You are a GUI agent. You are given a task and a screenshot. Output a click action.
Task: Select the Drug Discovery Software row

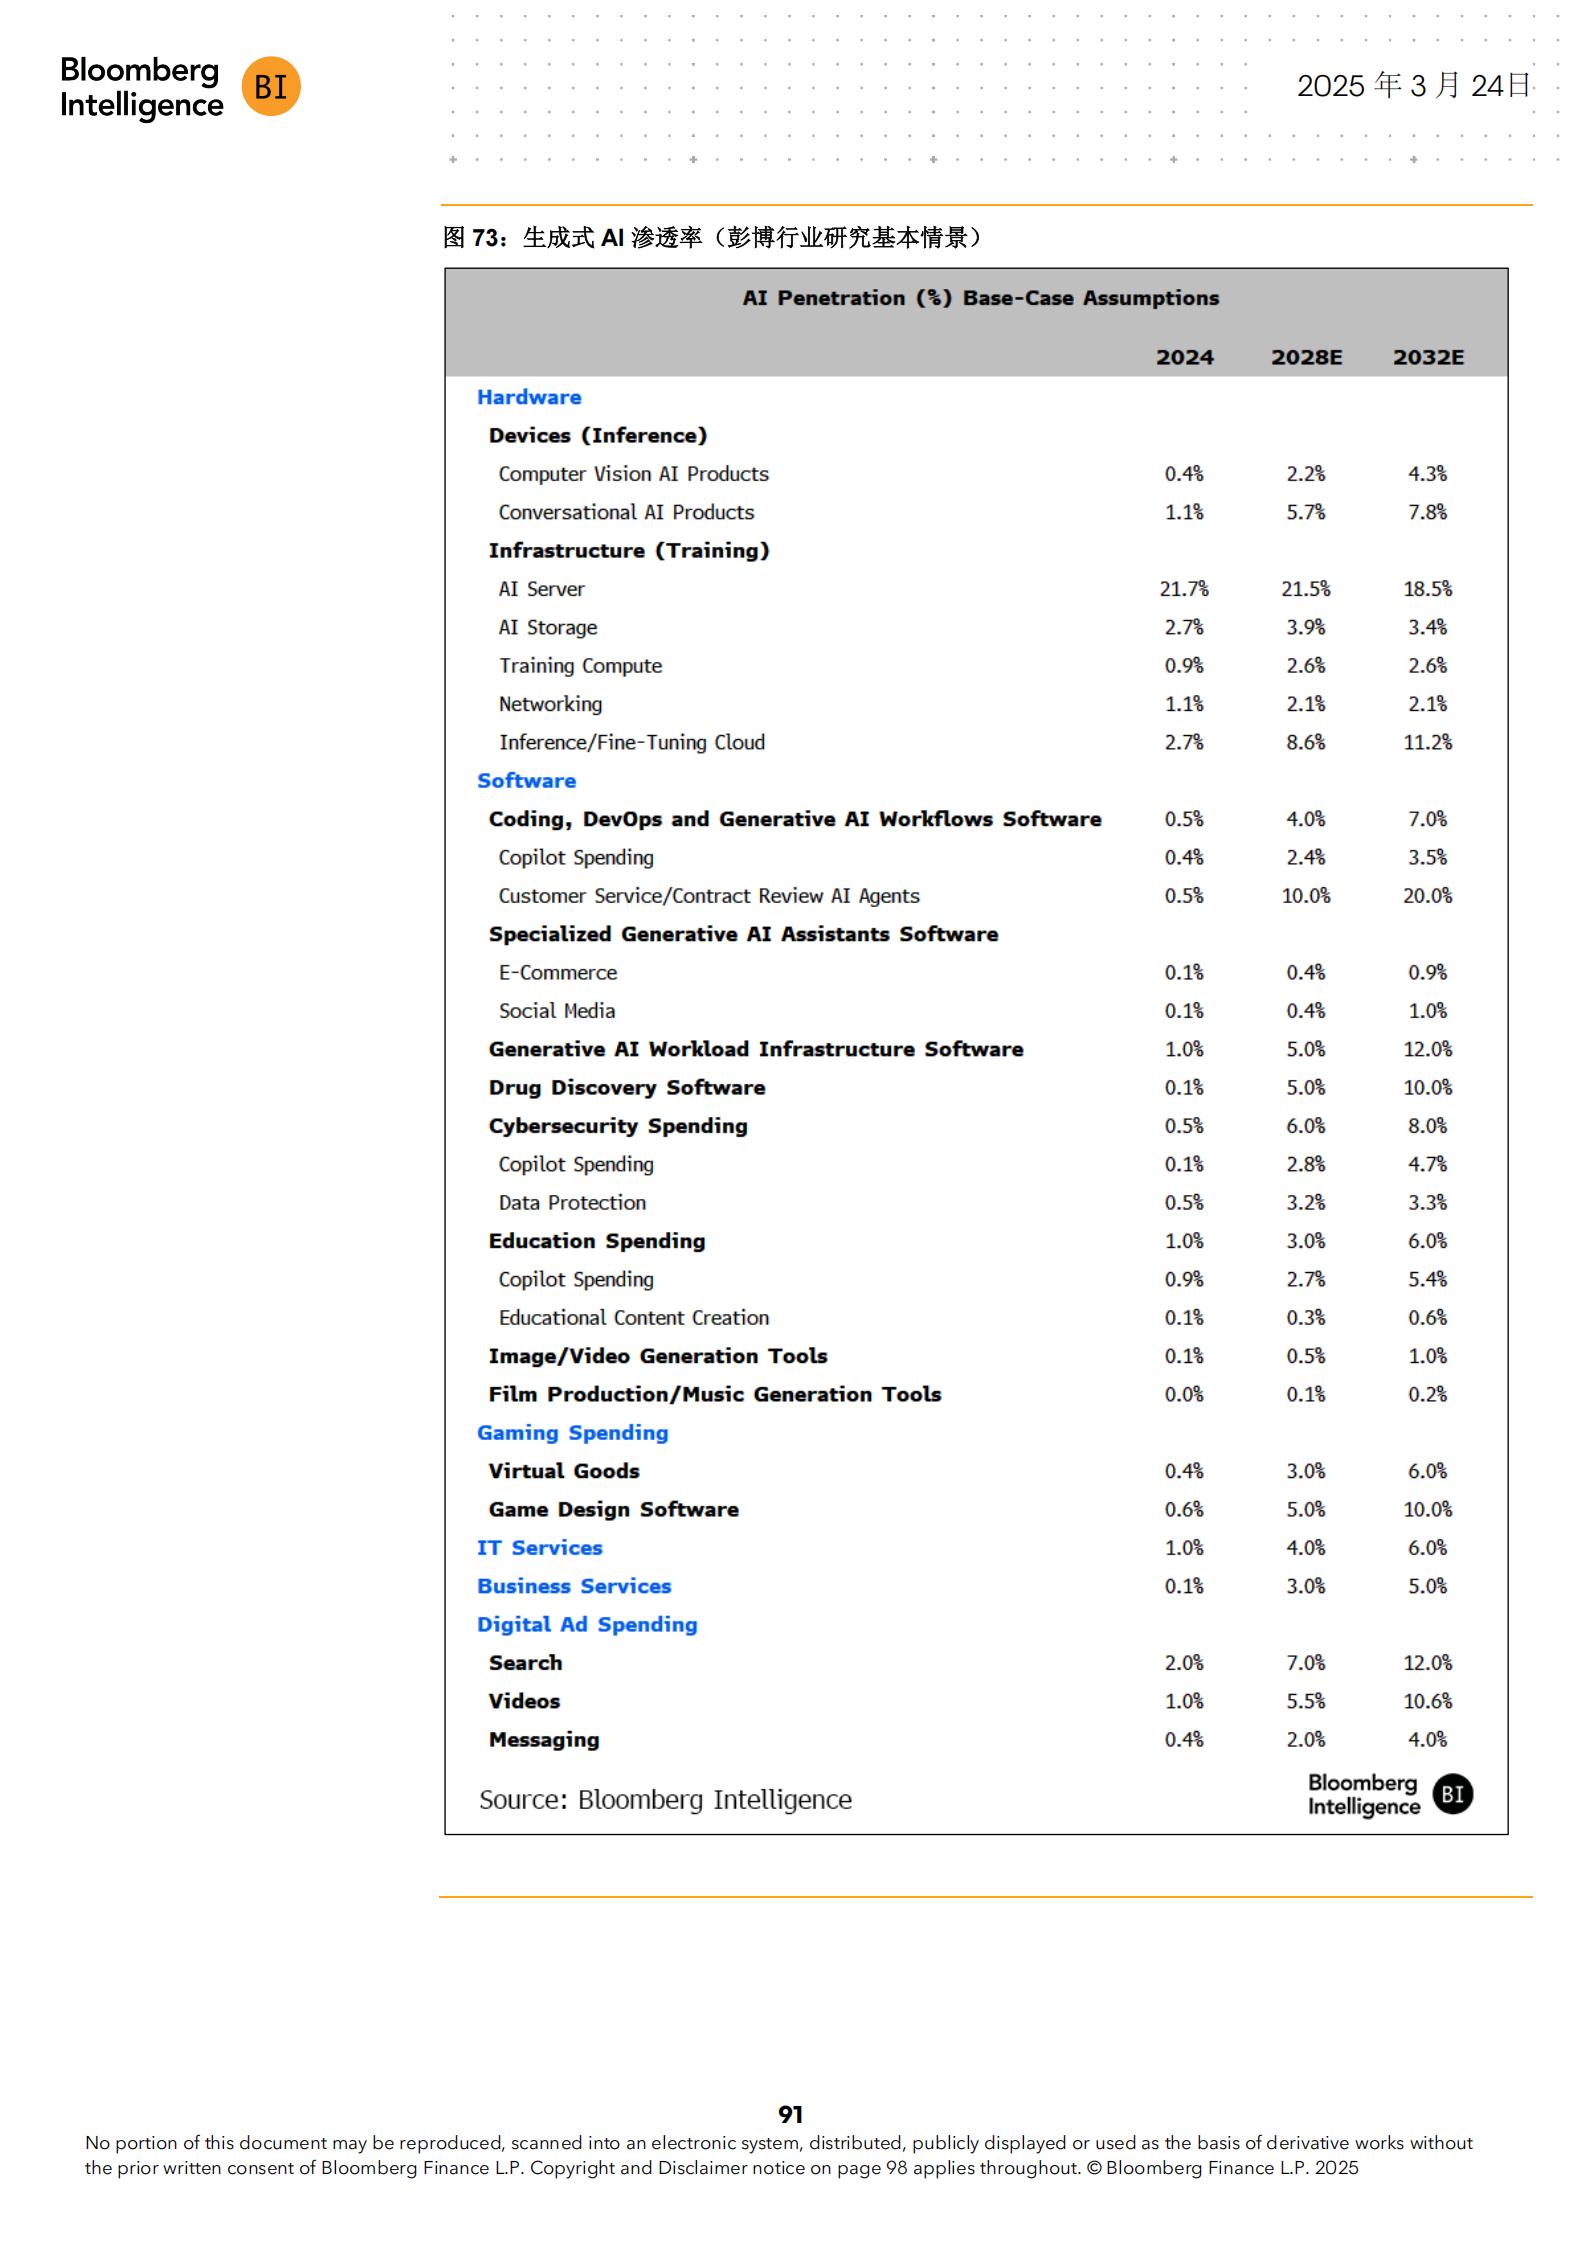coord(626,1087)
